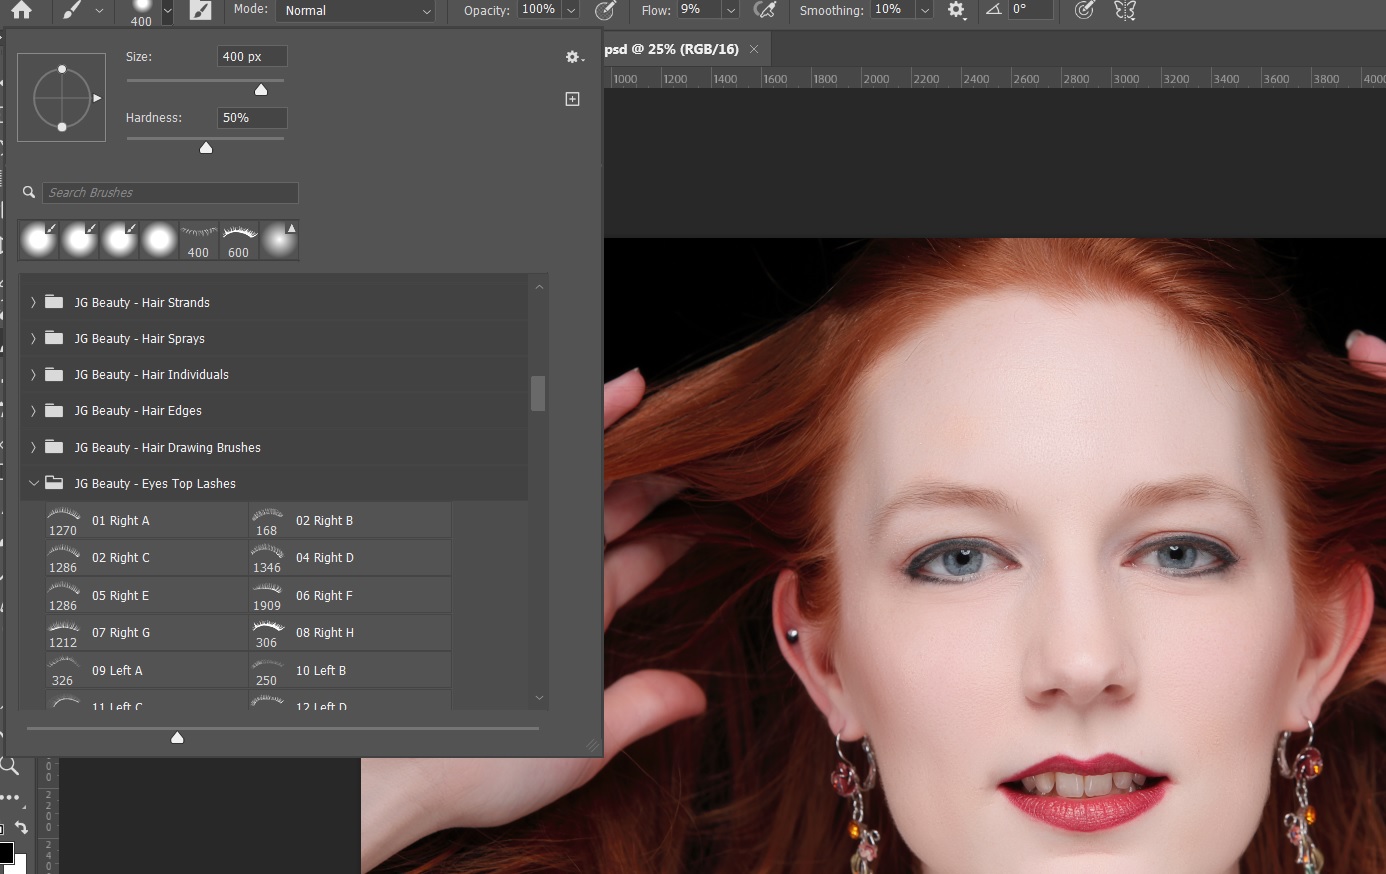1386x874 pixels.
Task: Click the symmetry butterfly icon
Action: [1125, 10]
